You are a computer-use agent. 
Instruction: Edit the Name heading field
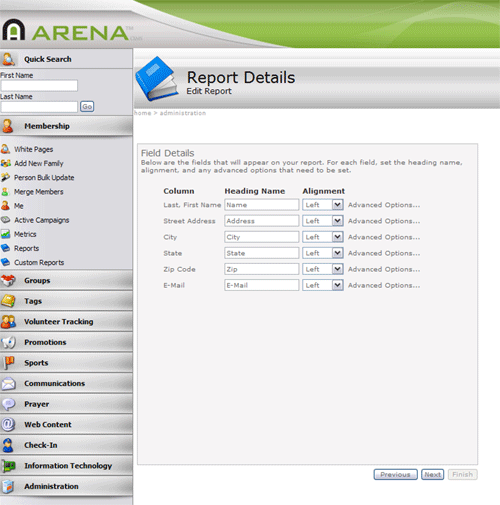262,205
